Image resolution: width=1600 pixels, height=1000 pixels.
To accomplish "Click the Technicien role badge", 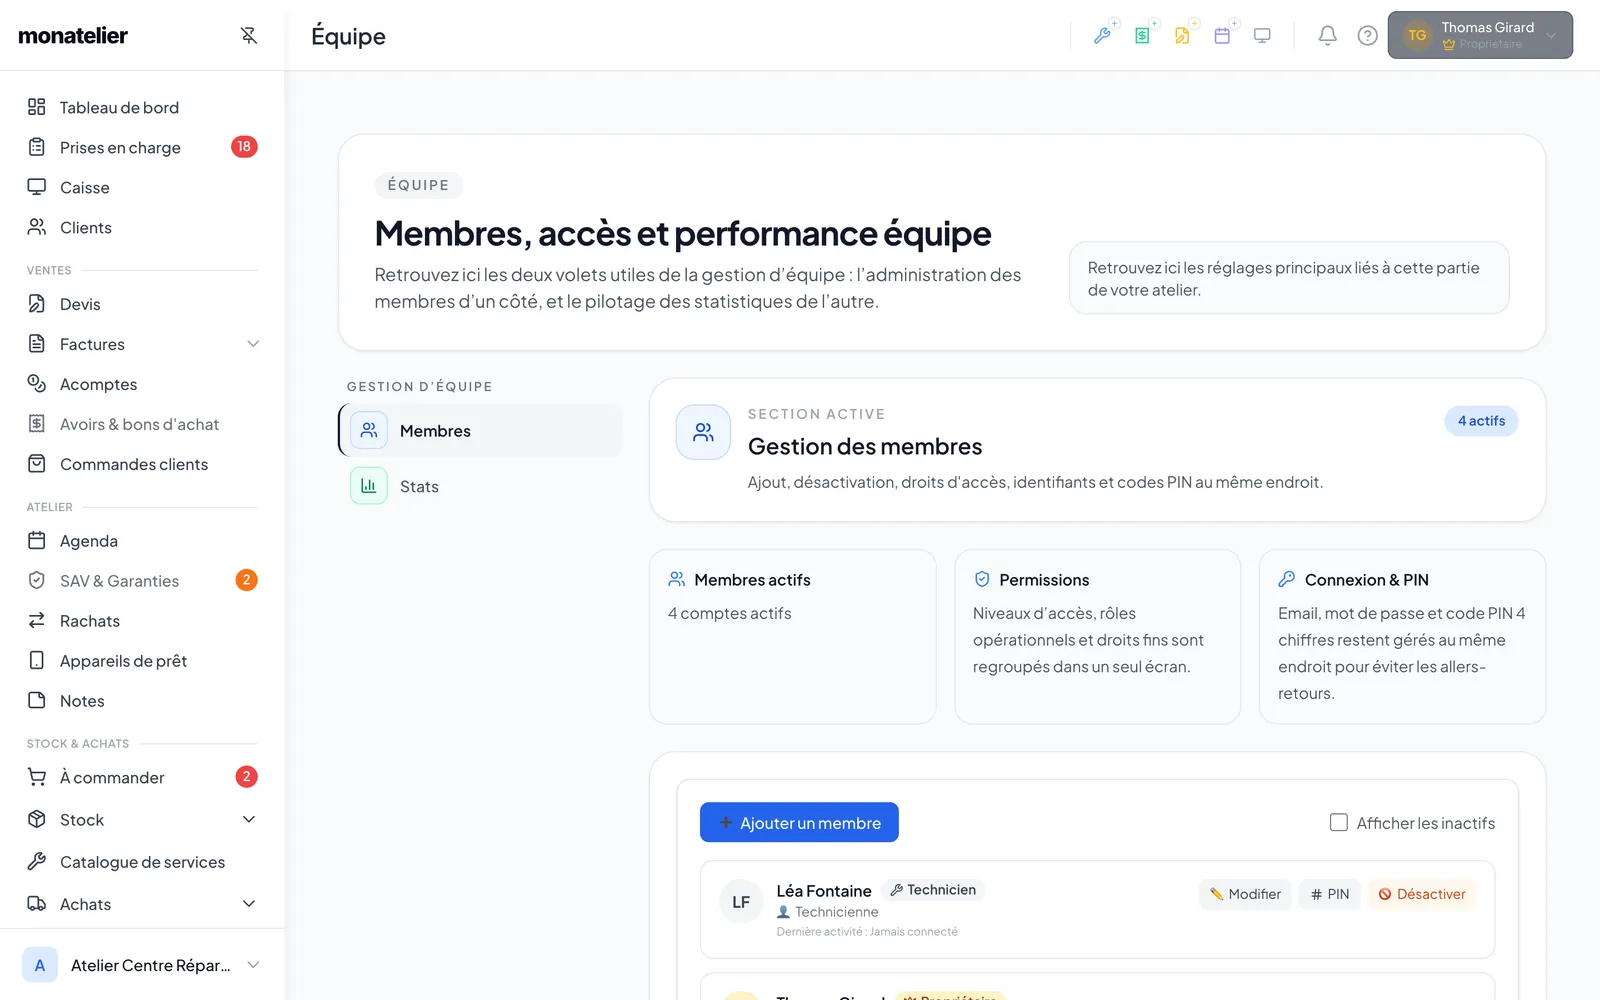I will click(933, 890).
